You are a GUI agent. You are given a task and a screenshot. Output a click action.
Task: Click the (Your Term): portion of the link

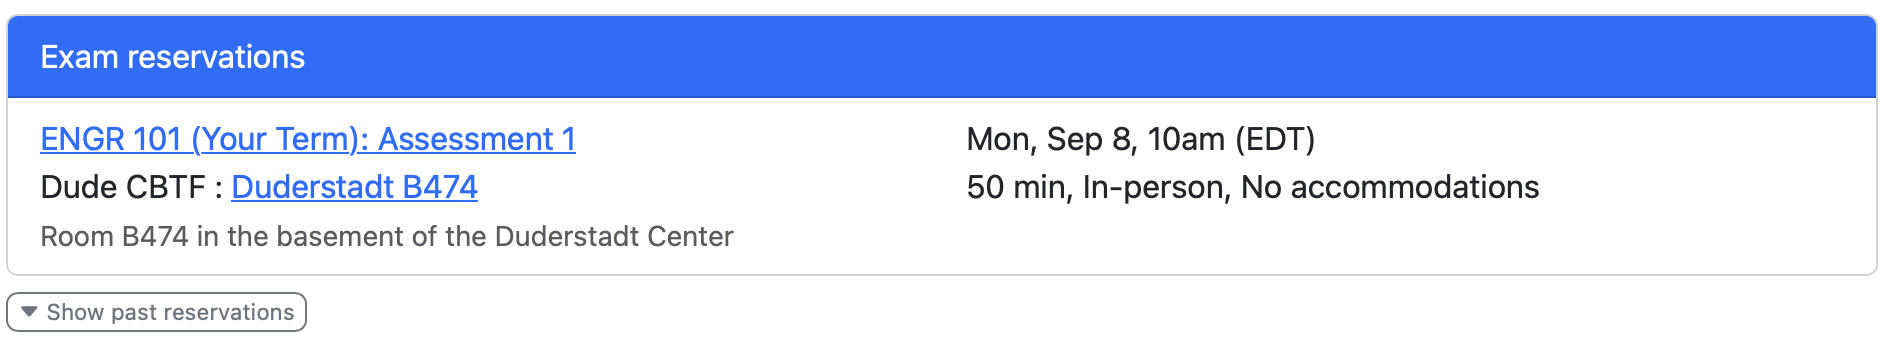click(x=280, y=139)
